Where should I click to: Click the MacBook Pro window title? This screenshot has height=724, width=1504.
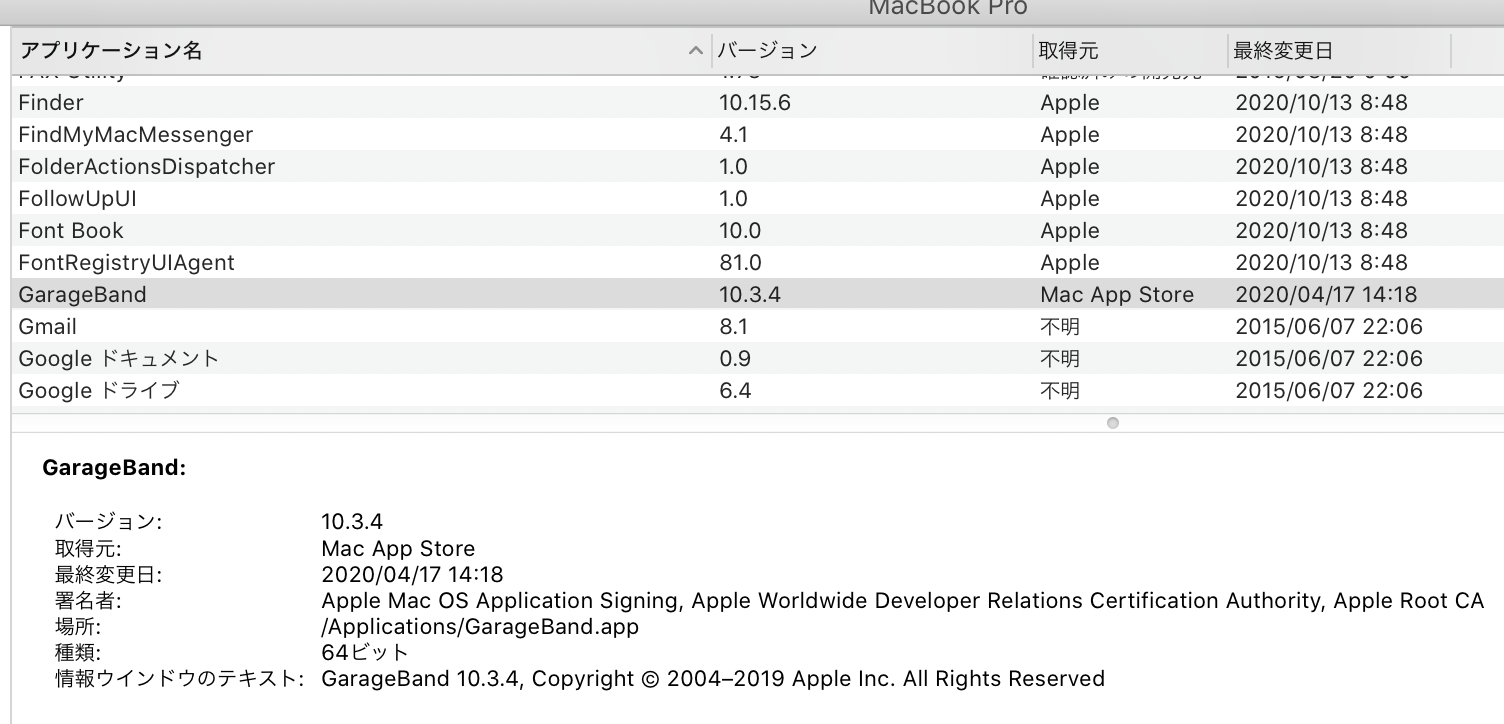pyautogui.click(x=947, y=9)
